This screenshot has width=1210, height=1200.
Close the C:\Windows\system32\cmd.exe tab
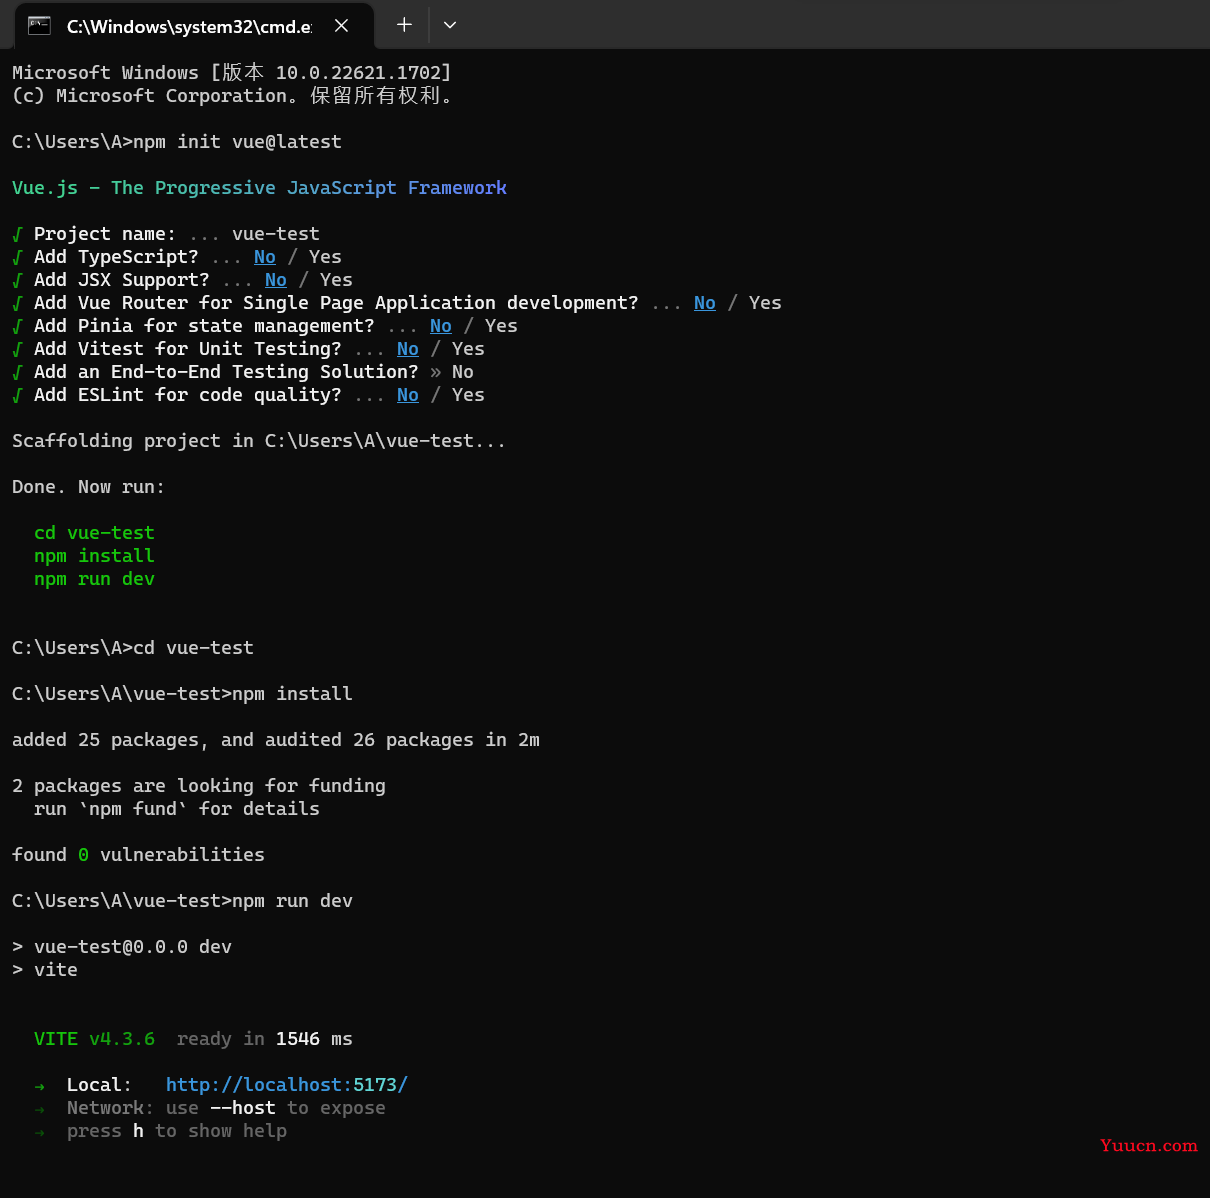pos(341,26)
